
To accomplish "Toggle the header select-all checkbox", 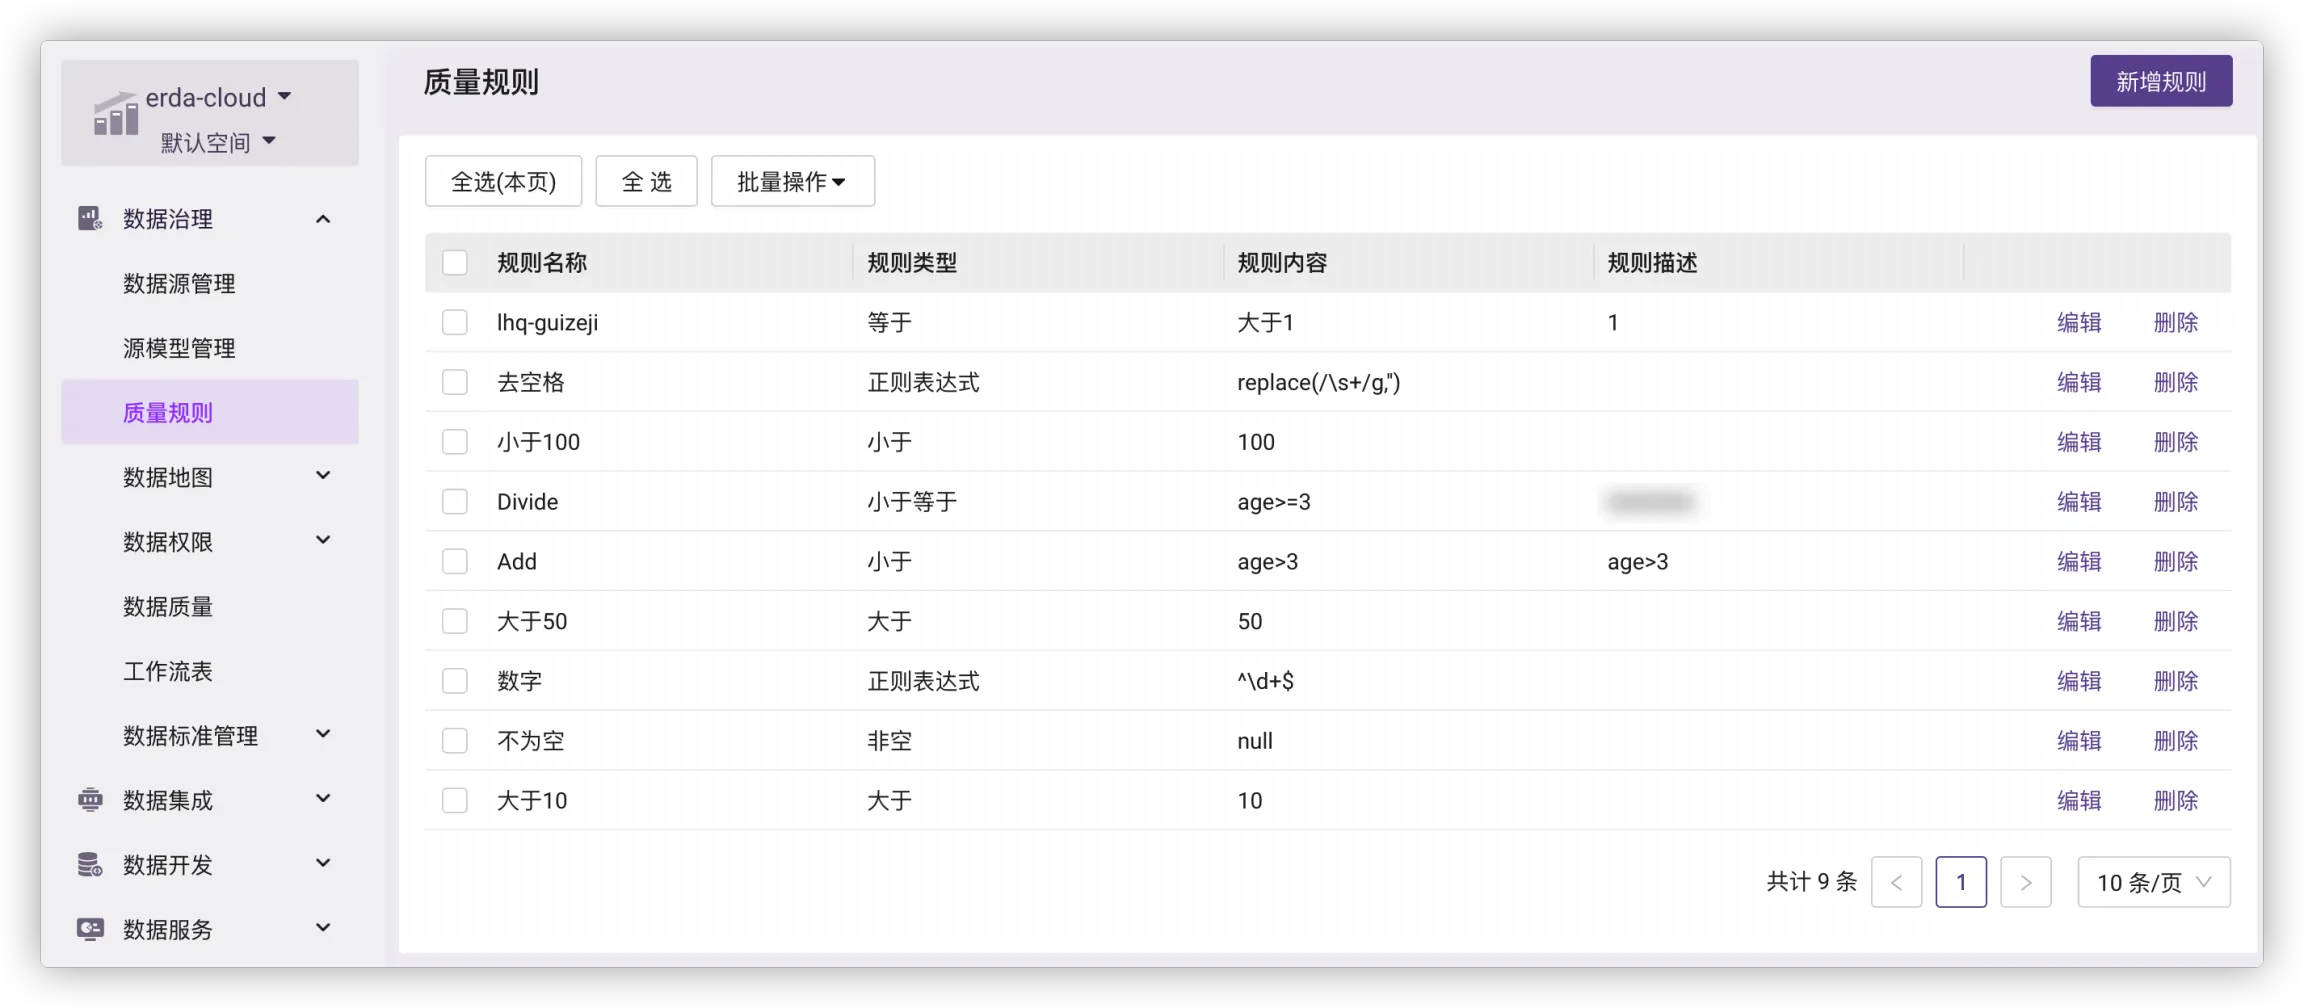I will pyautogui.click(x=455, y=263).
